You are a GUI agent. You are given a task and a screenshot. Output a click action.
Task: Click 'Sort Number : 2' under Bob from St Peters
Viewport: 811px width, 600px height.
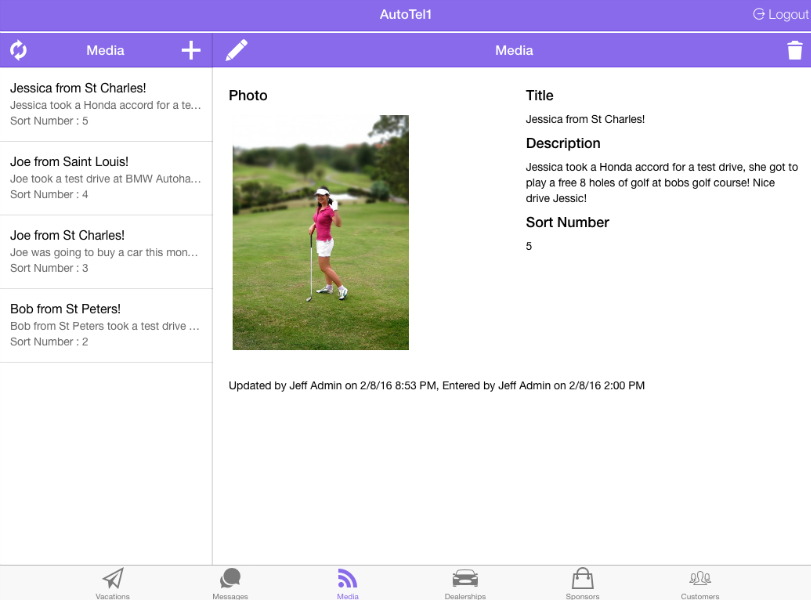[x=49, y=342]
